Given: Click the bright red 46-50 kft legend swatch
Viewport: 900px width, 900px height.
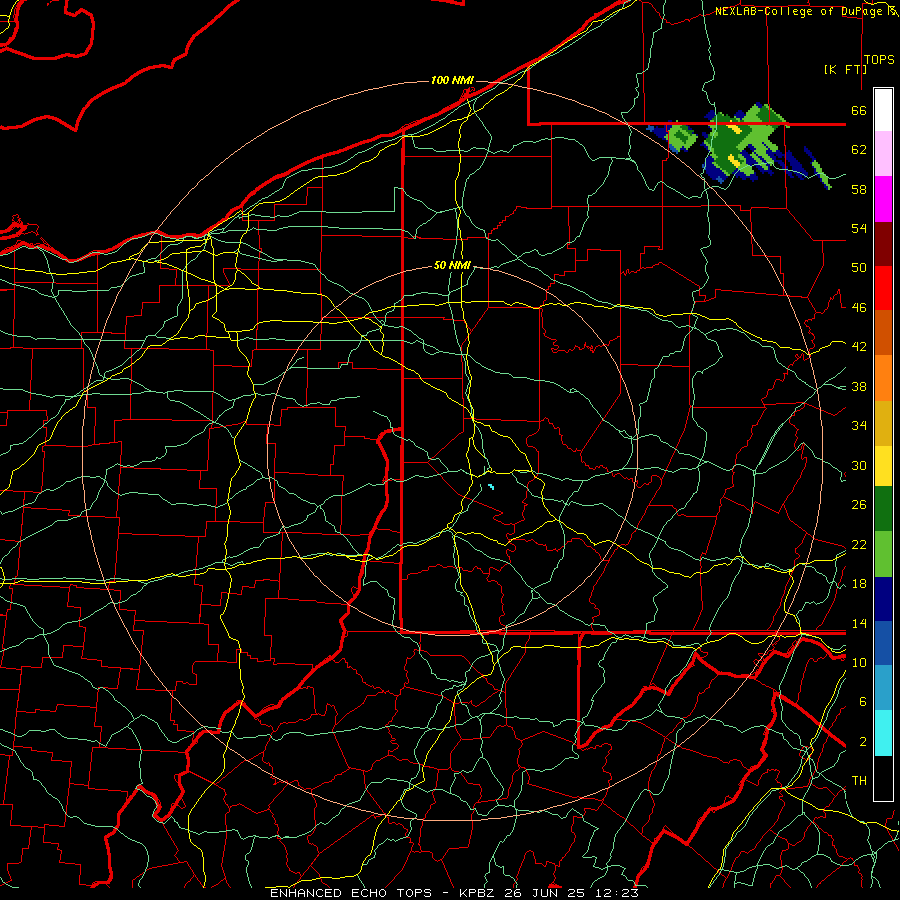Looking at the screenshot, I should point(883,288).
